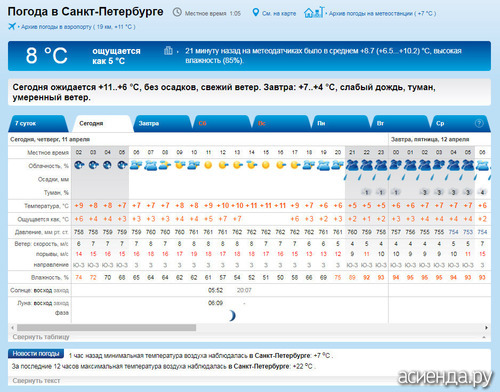Click the horizontal scrollbar thumb under table
Image resolution: width=500 pixels, height=392 pixels.
107,328
